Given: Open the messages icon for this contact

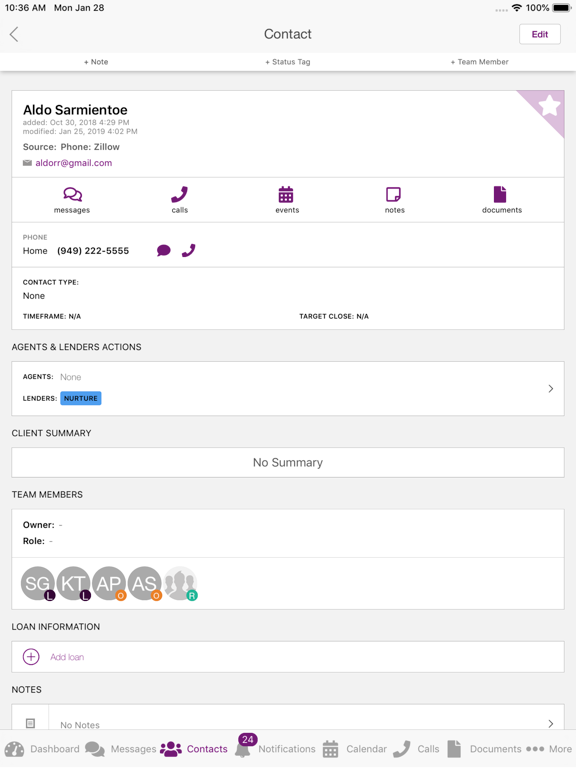Looking at the screenshot, I should tap(72, 194).
